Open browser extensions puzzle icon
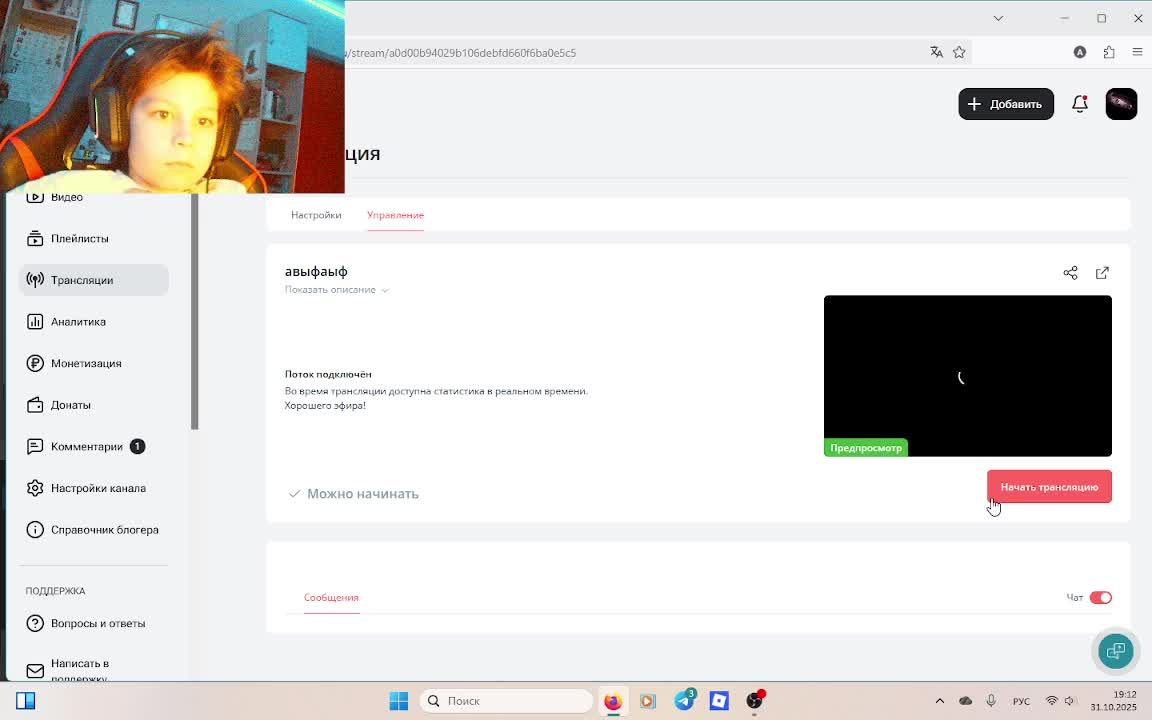Screen dimensions: 1152x720 (1109, 52)
